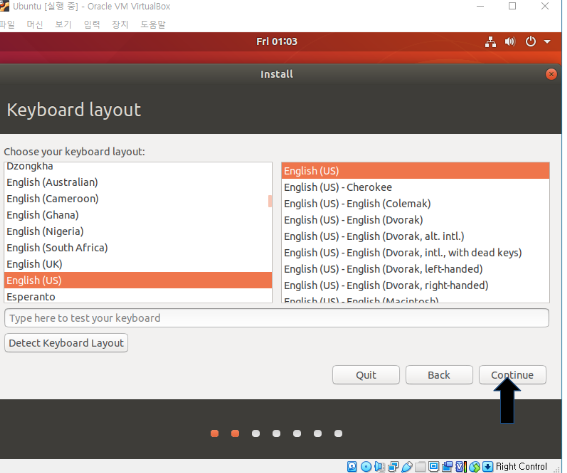Select English (US) in the left list
Screen dimensions: 567x473
click(x=138, y=280)
